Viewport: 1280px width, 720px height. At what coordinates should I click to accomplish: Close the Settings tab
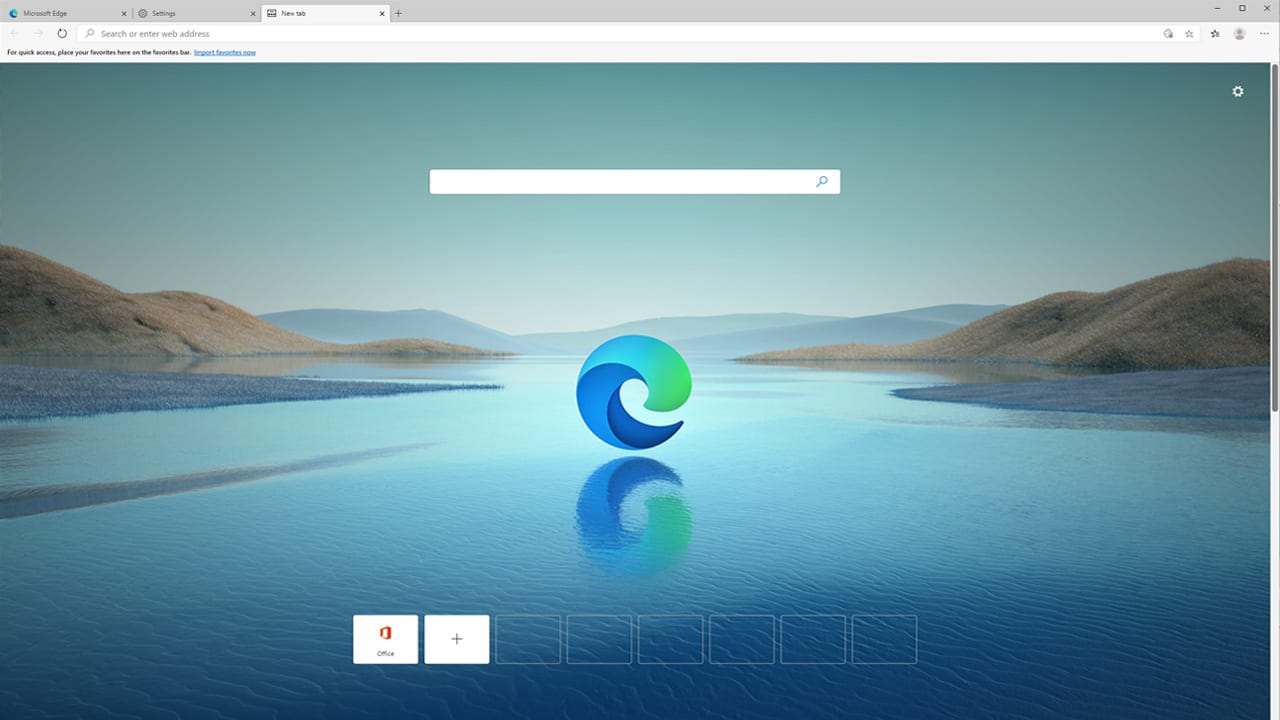pyautogui.click(x=252, y=13)
